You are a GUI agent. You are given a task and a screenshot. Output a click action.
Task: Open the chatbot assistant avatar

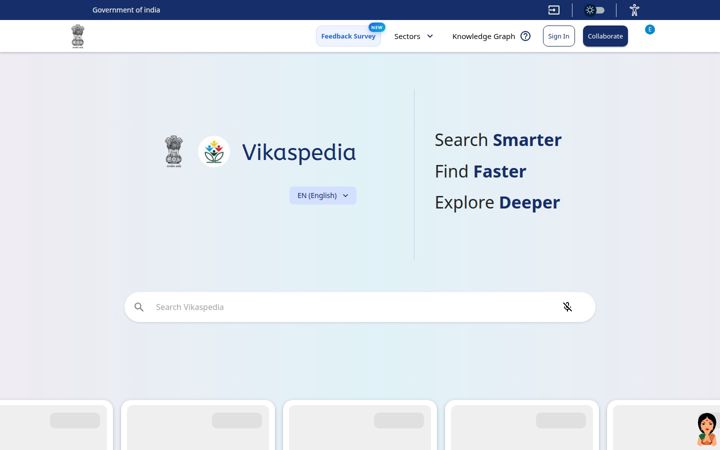706,429
